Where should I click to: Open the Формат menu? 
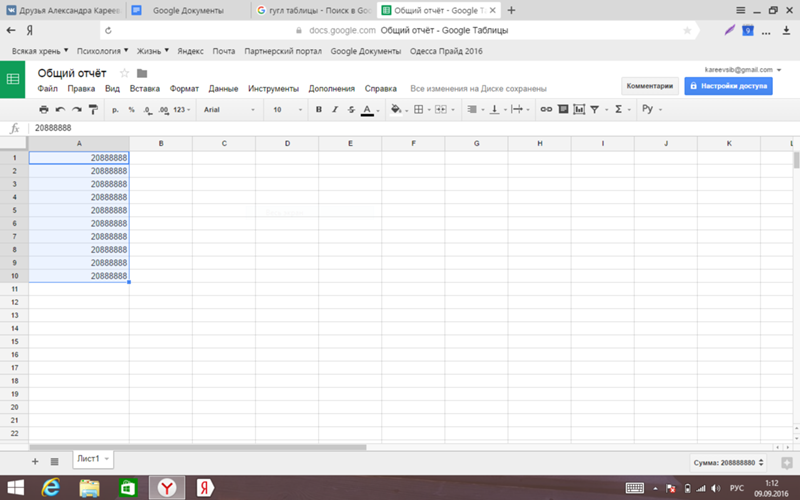click(x=184, y=88)
